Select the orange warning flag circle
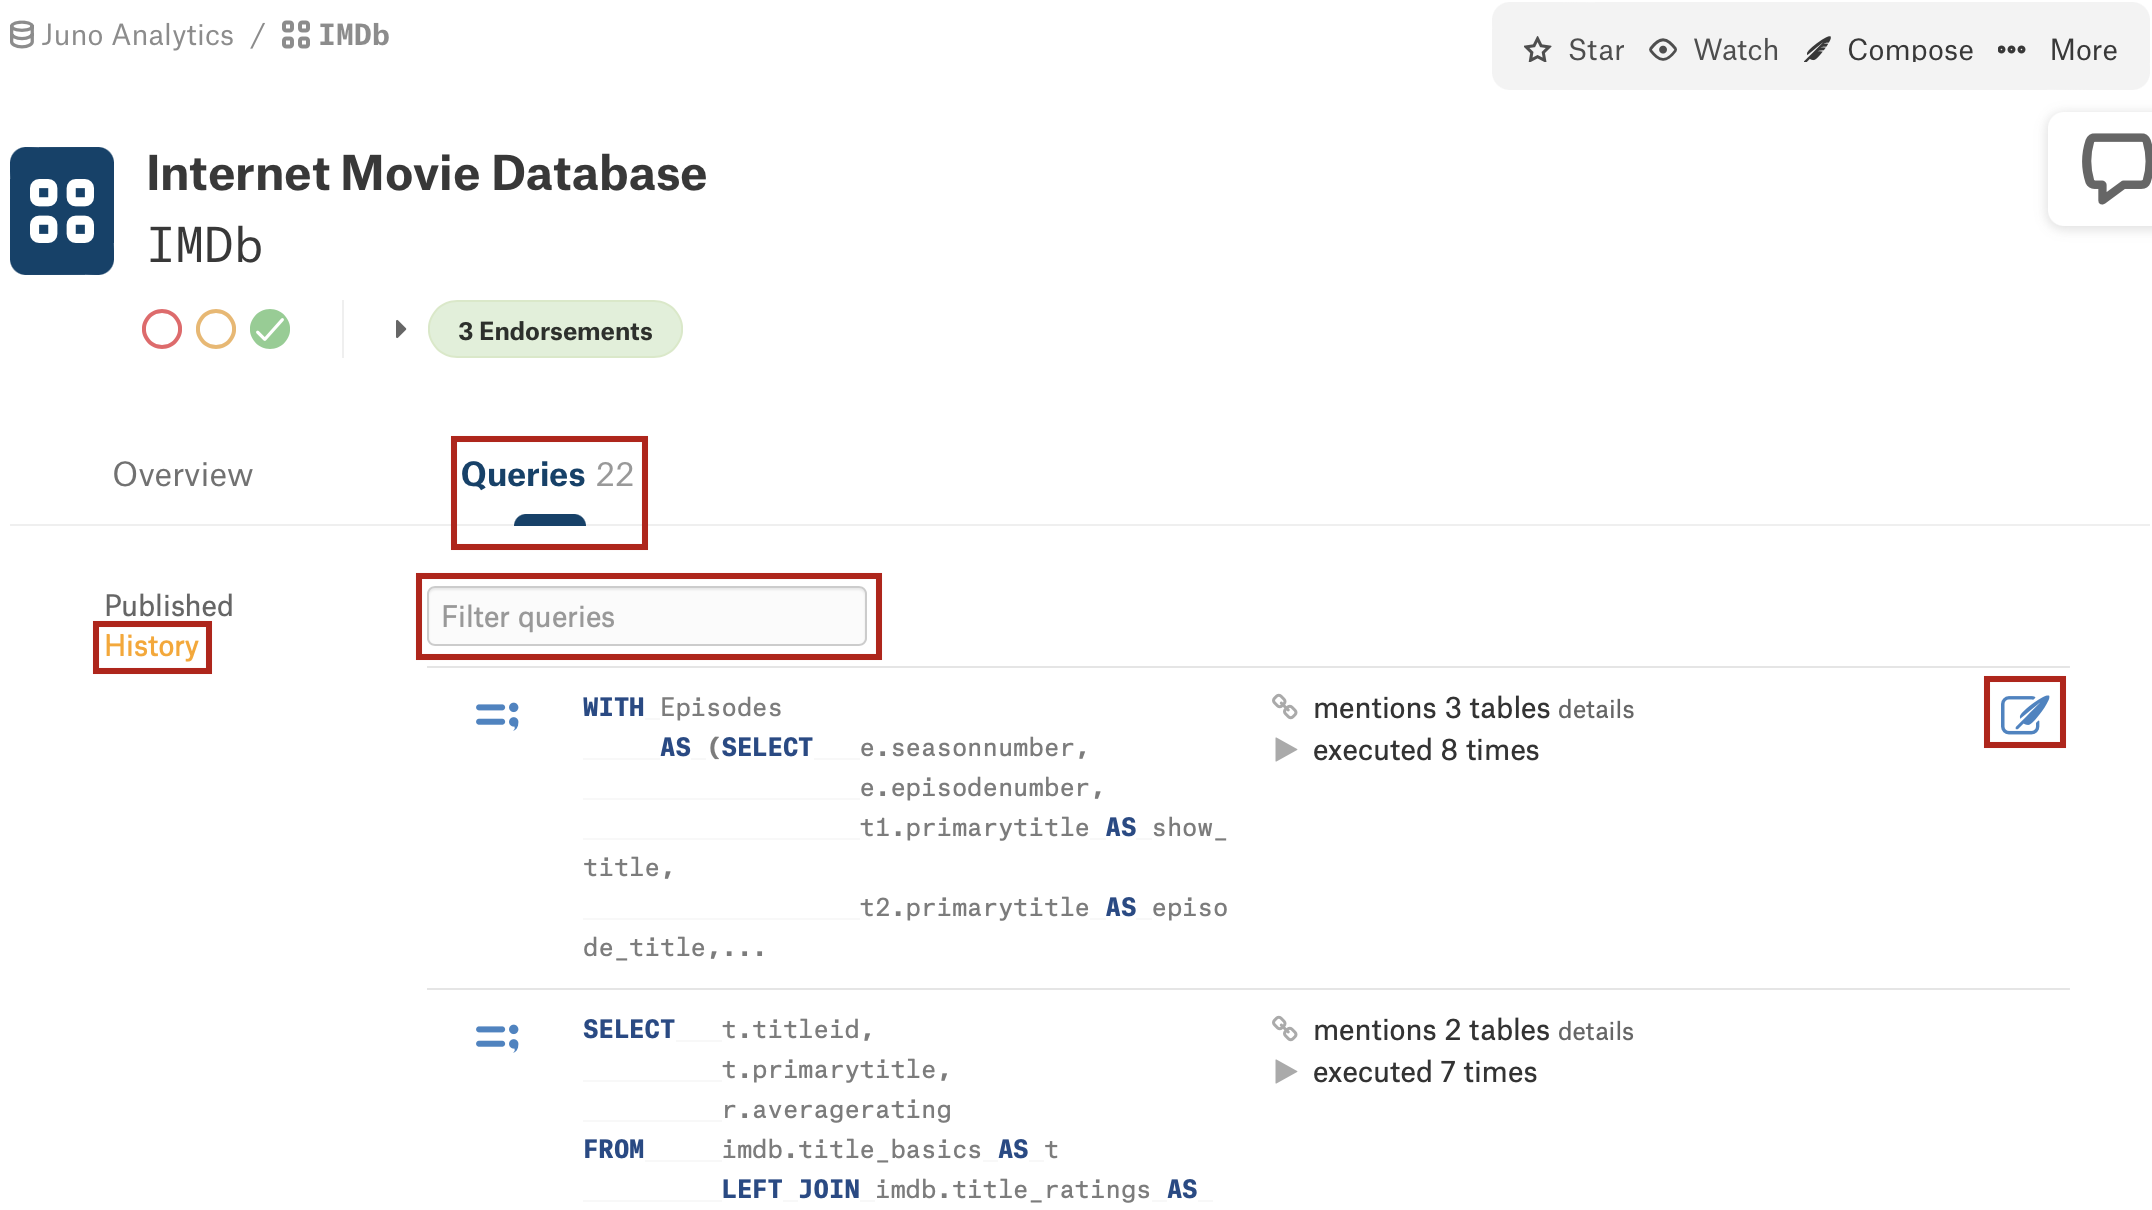 216,329
